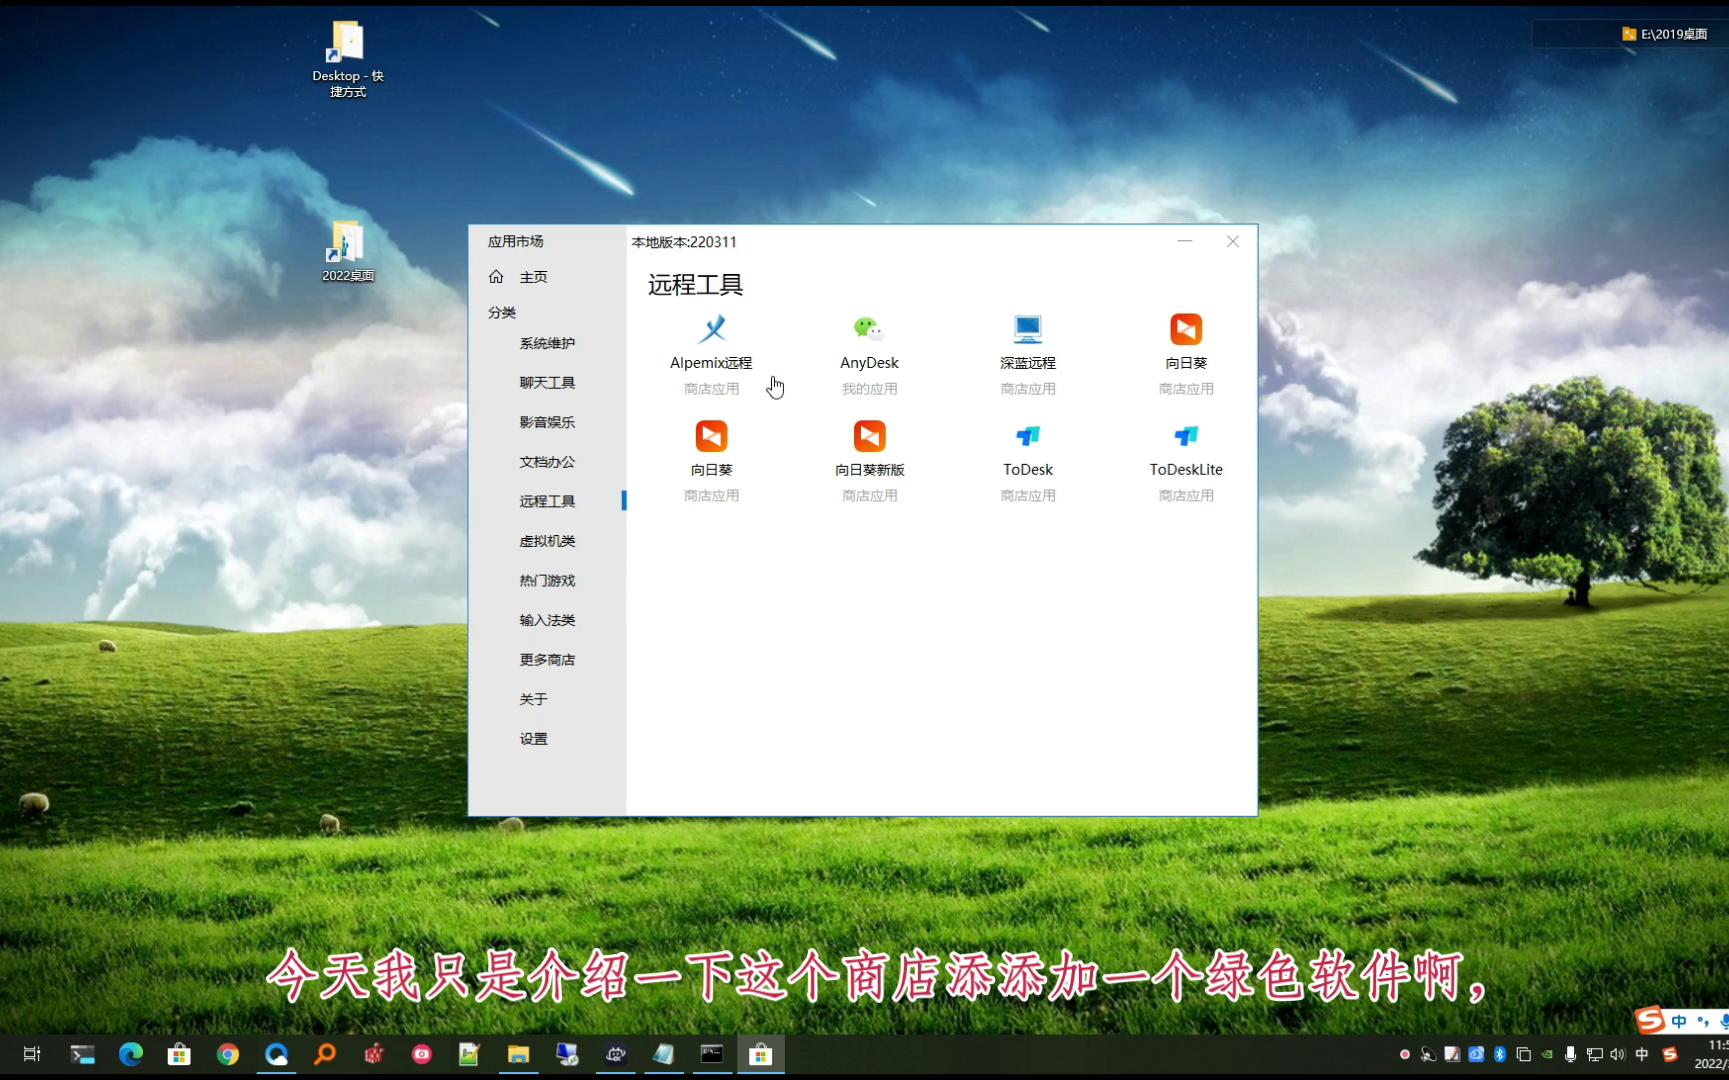Open the orange magnifier search taskbar icon

(x=325, y=1054)
